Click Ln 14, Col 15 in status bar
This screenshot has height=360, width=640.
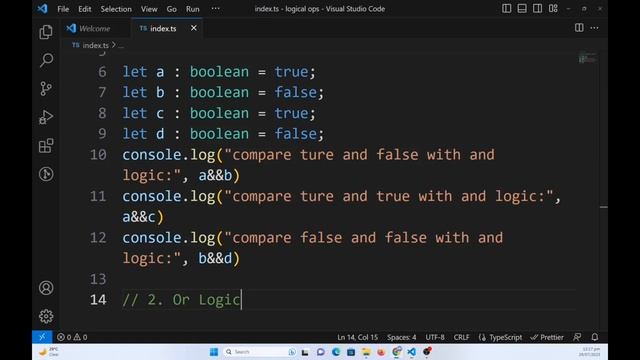(x=358, y=337)
